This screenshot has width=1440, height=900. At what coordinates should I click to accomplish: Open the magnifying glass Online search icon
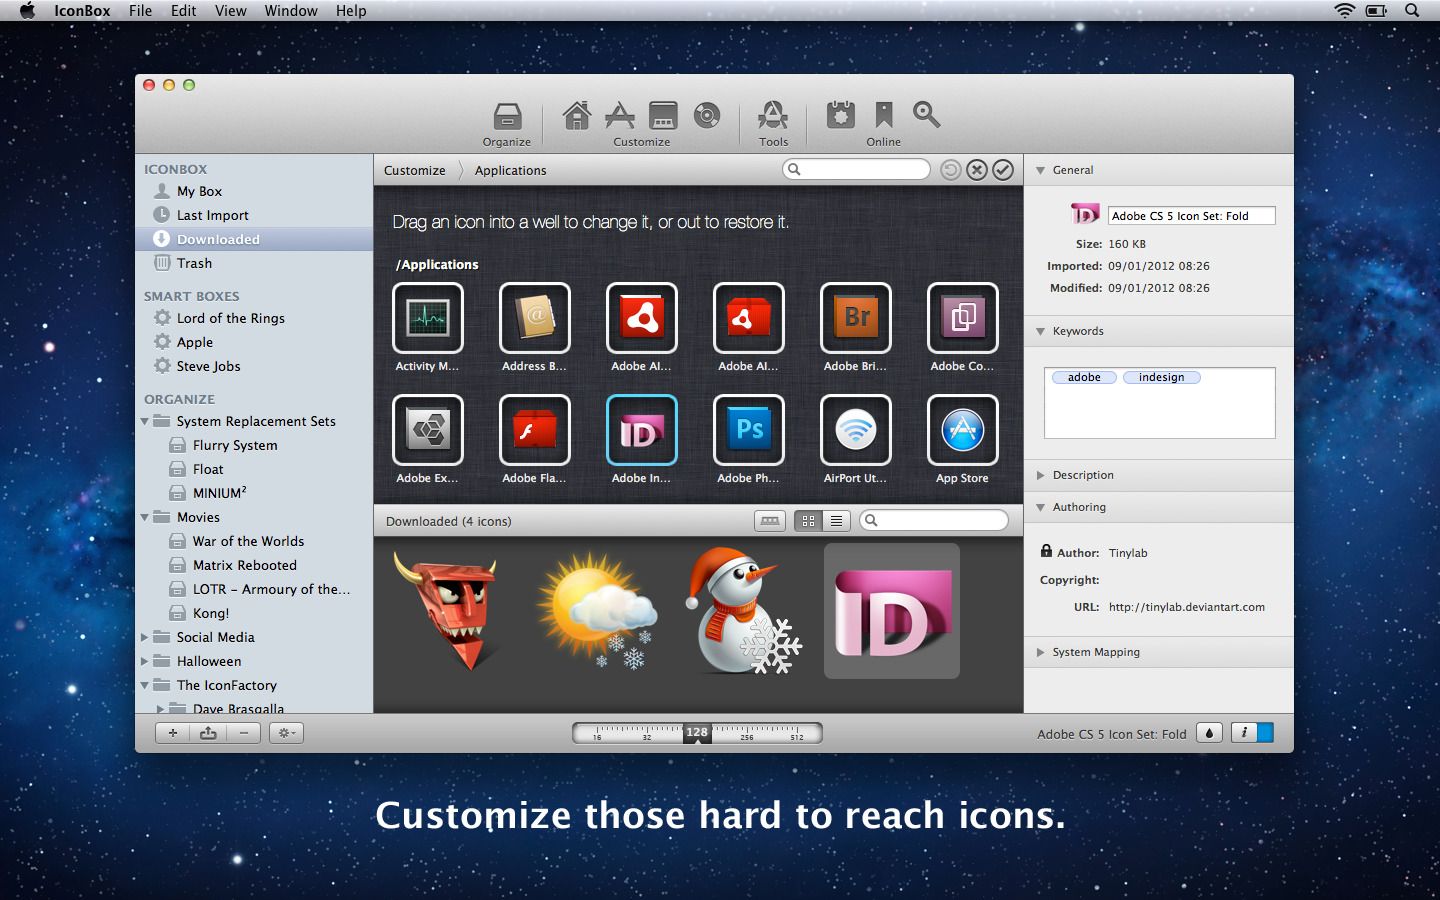[925, 115]
